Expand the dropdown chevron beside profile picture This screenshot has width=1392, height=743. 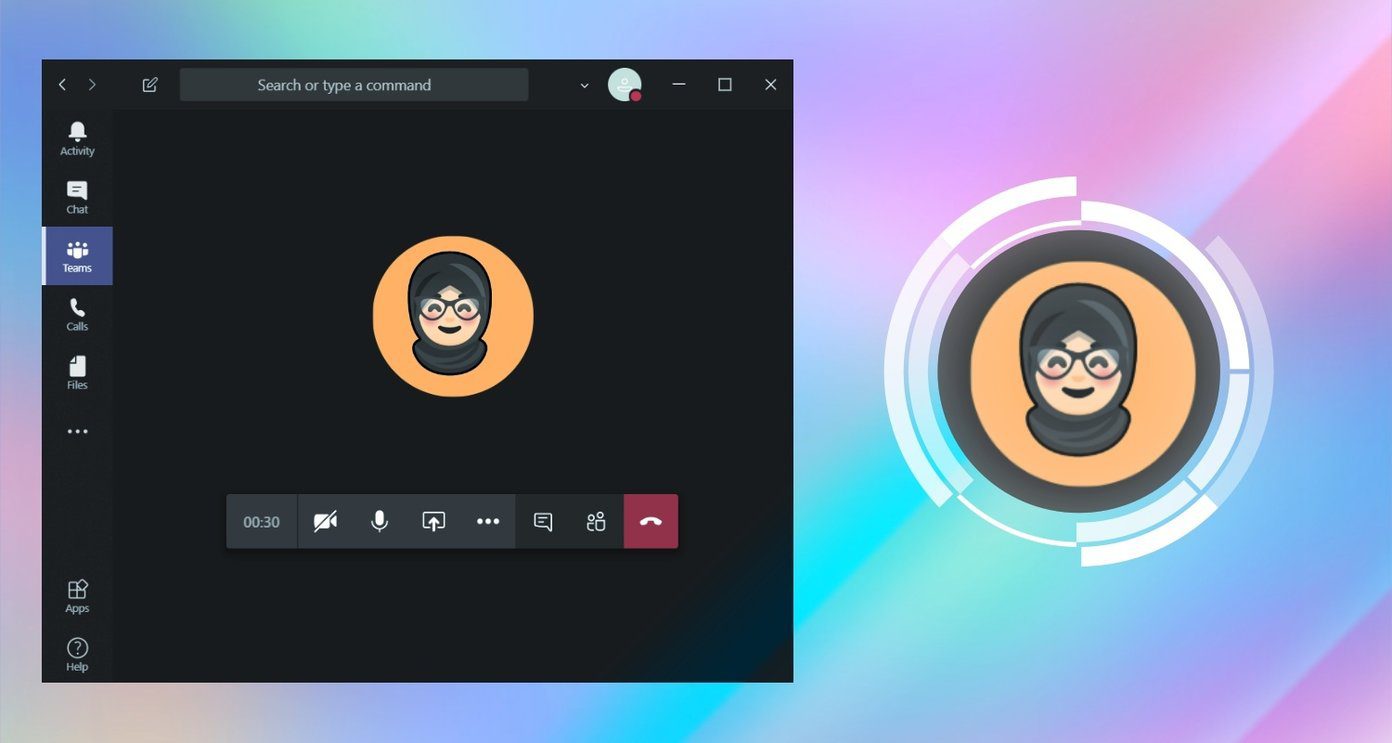[585, 85]
